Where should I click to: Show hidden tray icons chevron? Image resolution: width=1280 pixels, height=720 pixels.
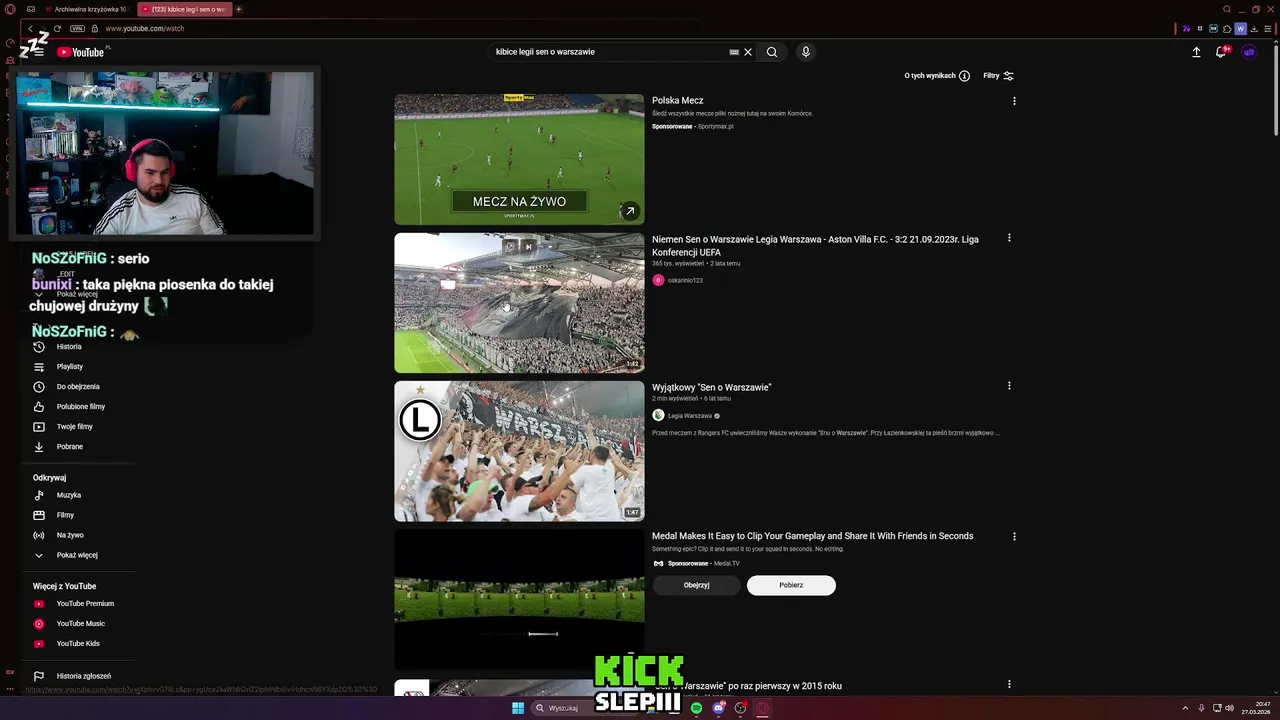click(x=1186, y=708)
